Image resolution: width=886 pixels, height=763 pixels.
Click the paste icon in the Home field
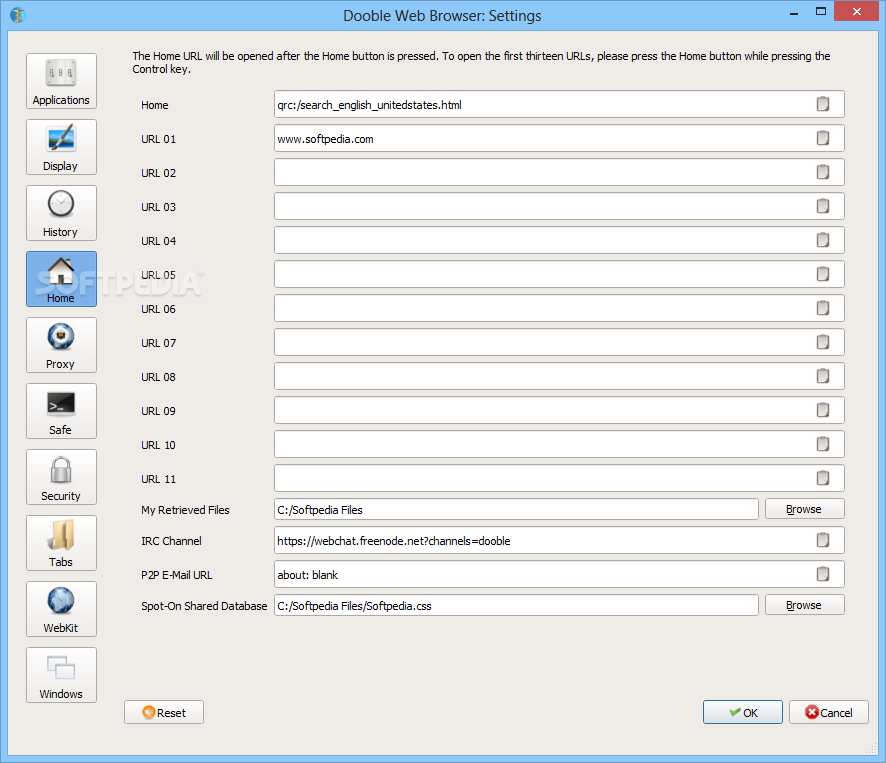[x=823, y=104]
